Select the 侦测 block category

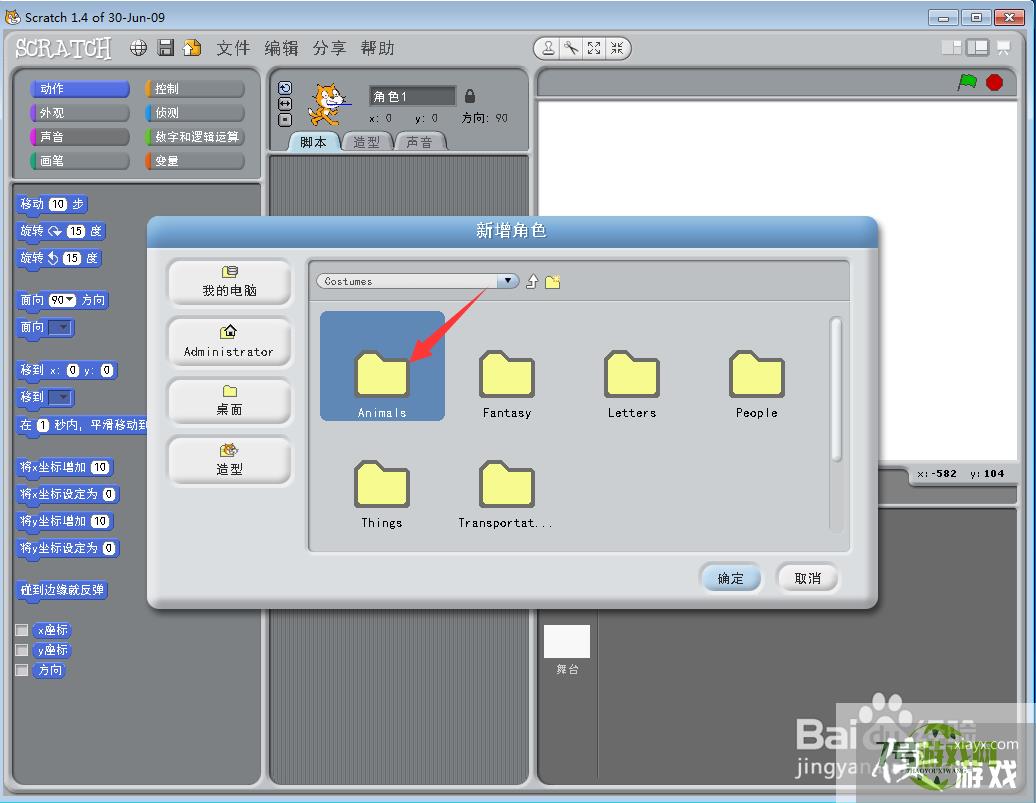click(195, 113)
